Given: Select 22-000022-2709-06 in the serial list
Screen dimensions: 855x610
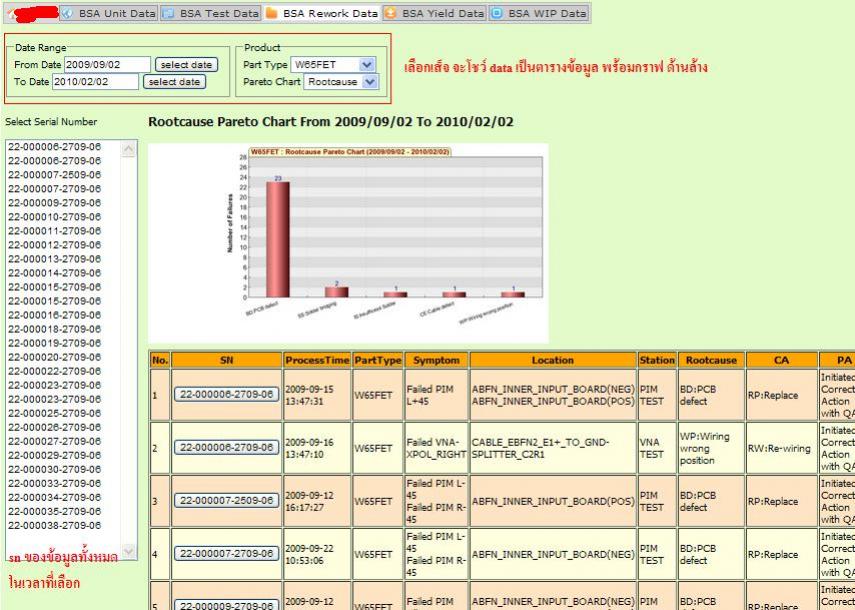Looking at the screenshot, I should coord(55,371).
